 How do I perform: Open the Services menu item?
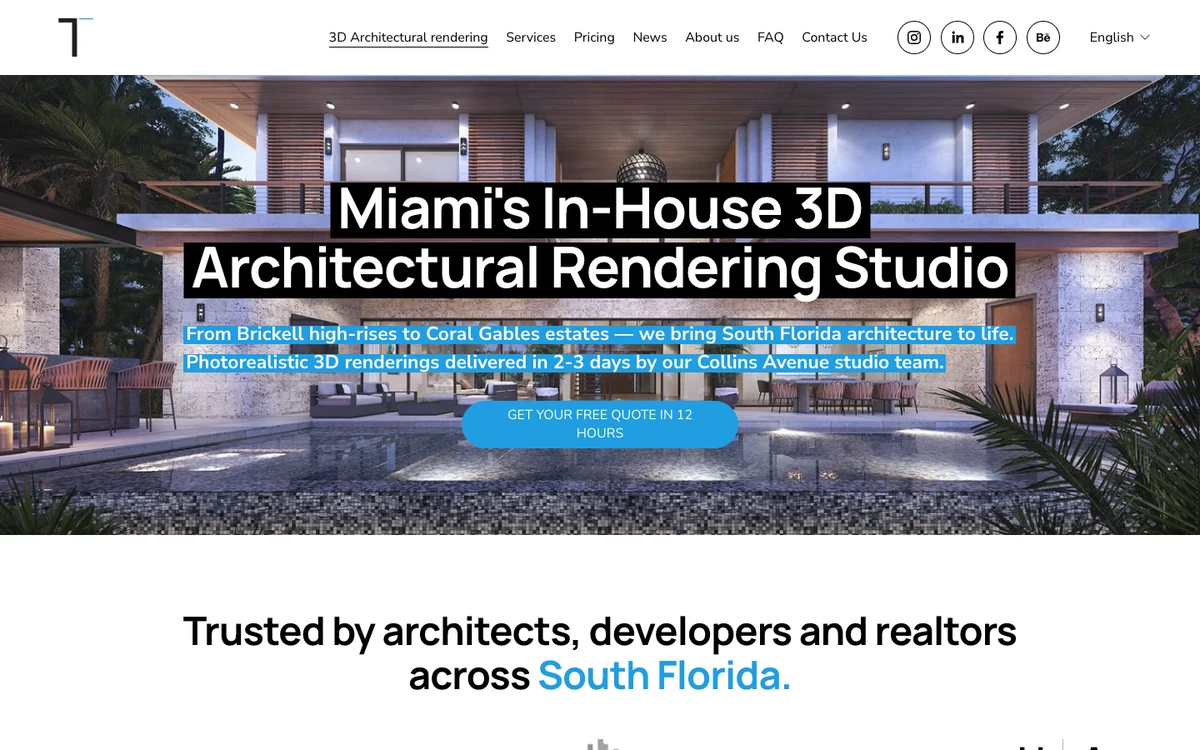coord(531,37)
